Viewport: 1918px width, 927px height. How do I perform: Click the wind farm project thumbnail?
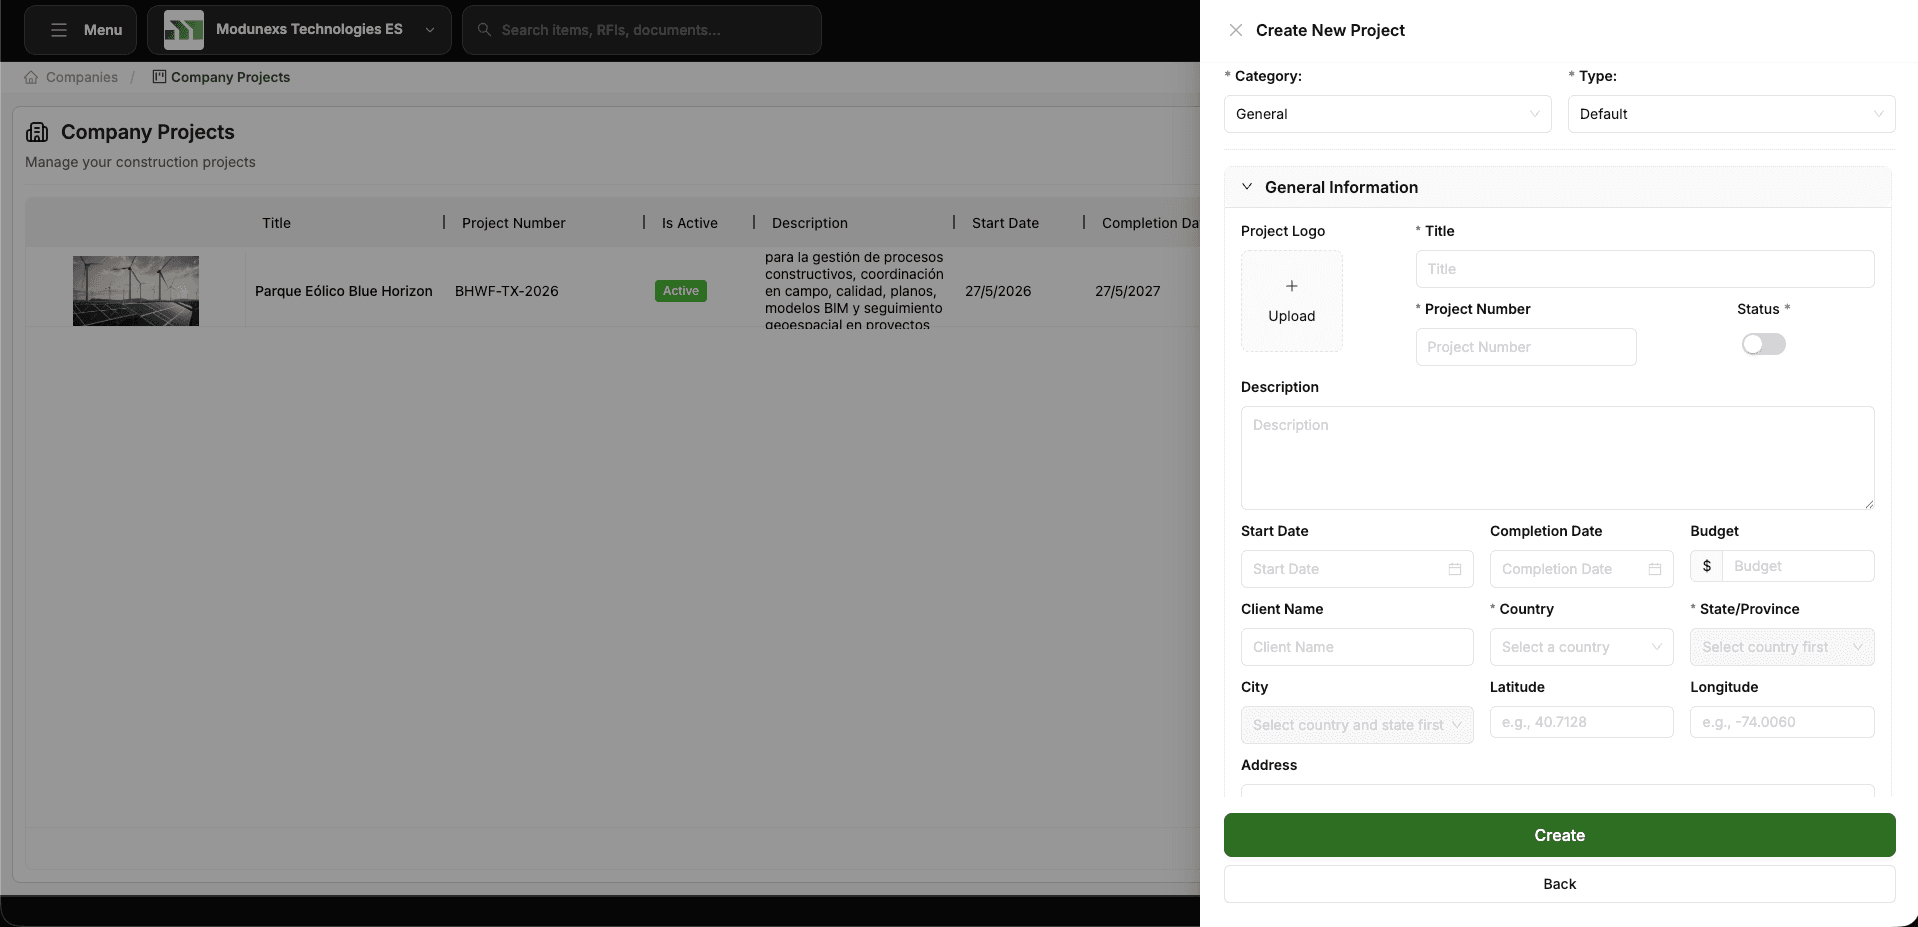[136, 291]
